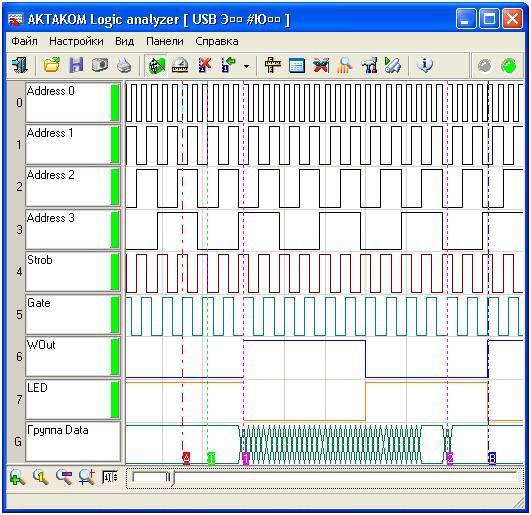
Task: Click the zoom out magnifier icon
Action: [64, 477]
